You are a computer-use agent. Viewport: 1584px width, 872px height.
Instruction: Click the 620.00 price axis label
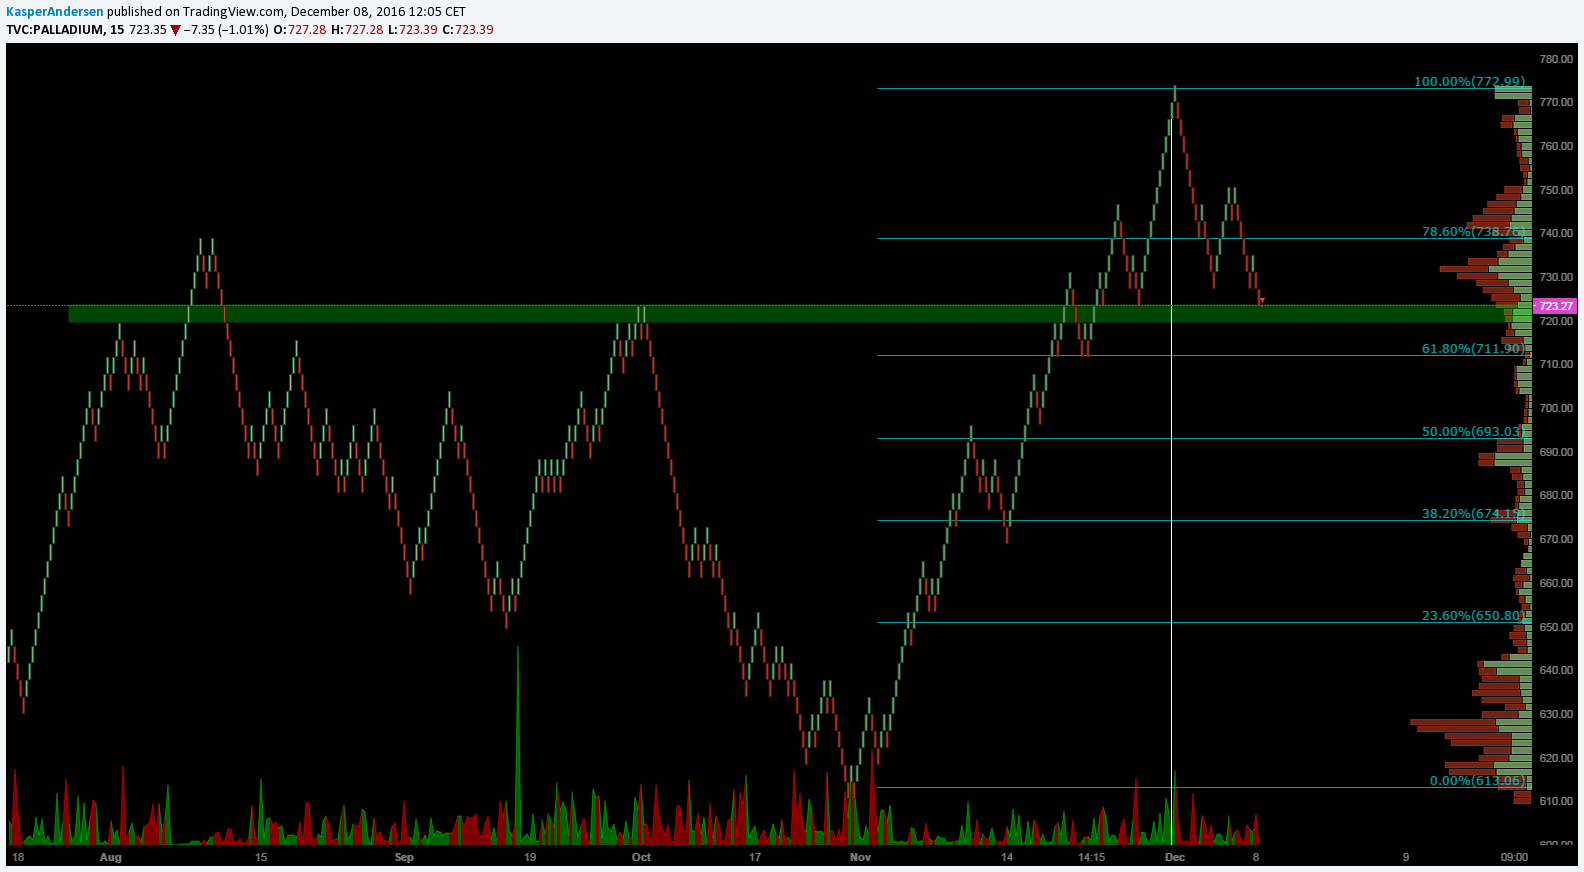pyautogui.click(x=1556, y=758)
